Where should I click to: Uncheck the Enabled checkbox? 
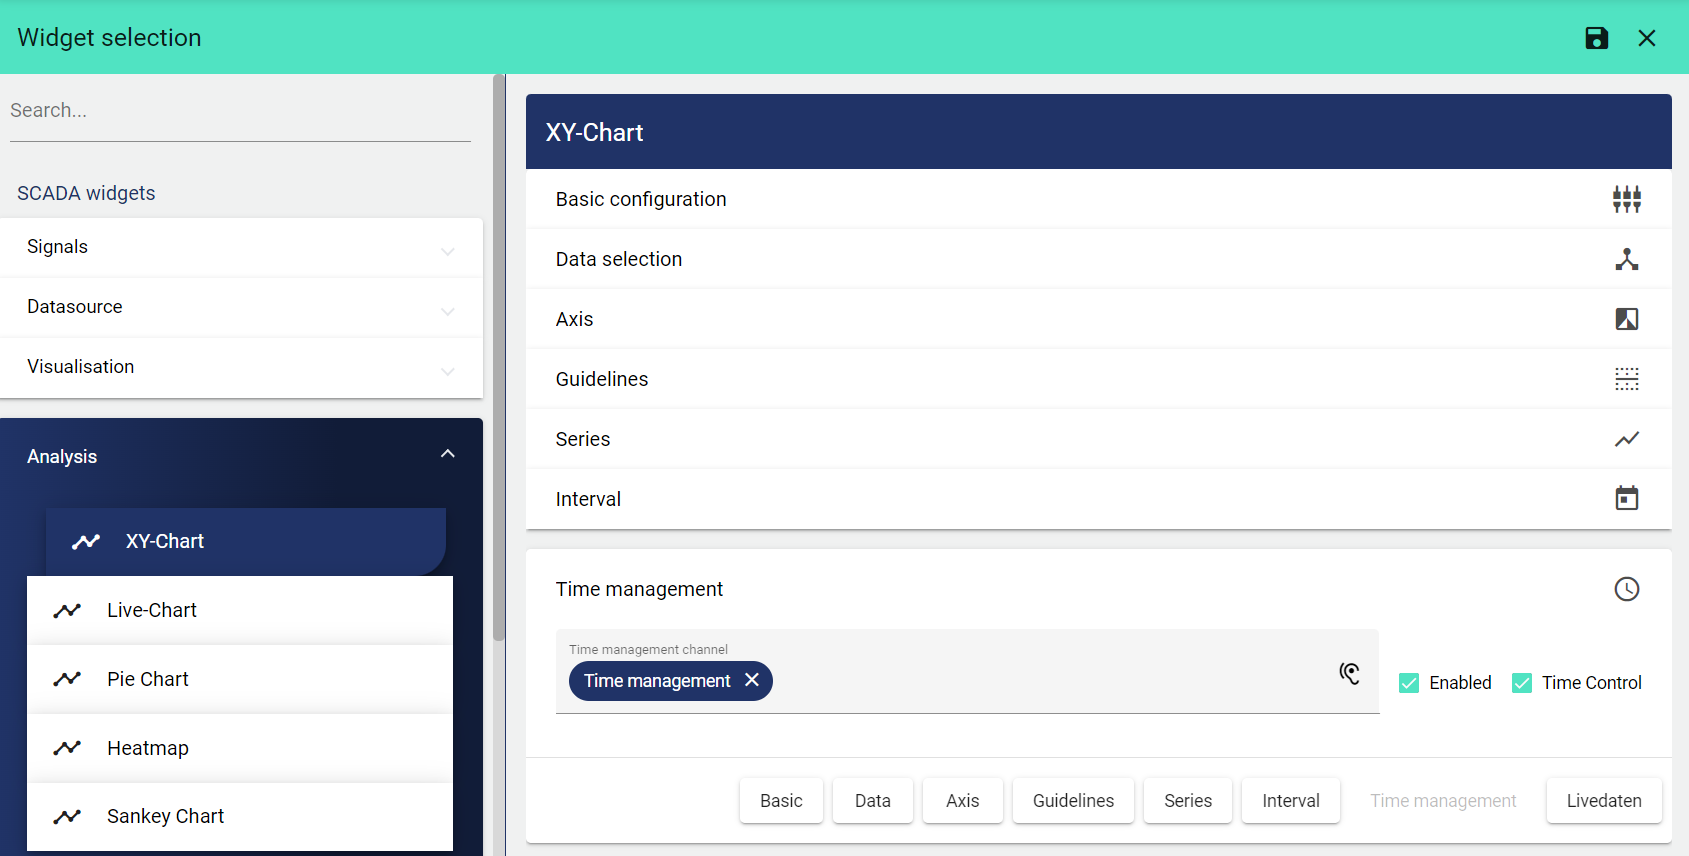(x=1409, y=683)
